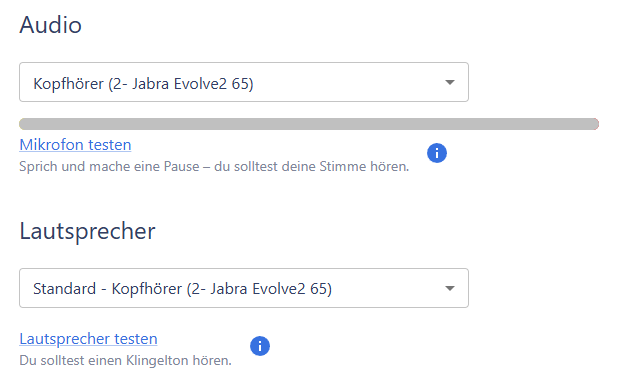622x379 pixels.
Task: Click the word "testen" in Lautsprecher testen
Action: pos(136,339)
